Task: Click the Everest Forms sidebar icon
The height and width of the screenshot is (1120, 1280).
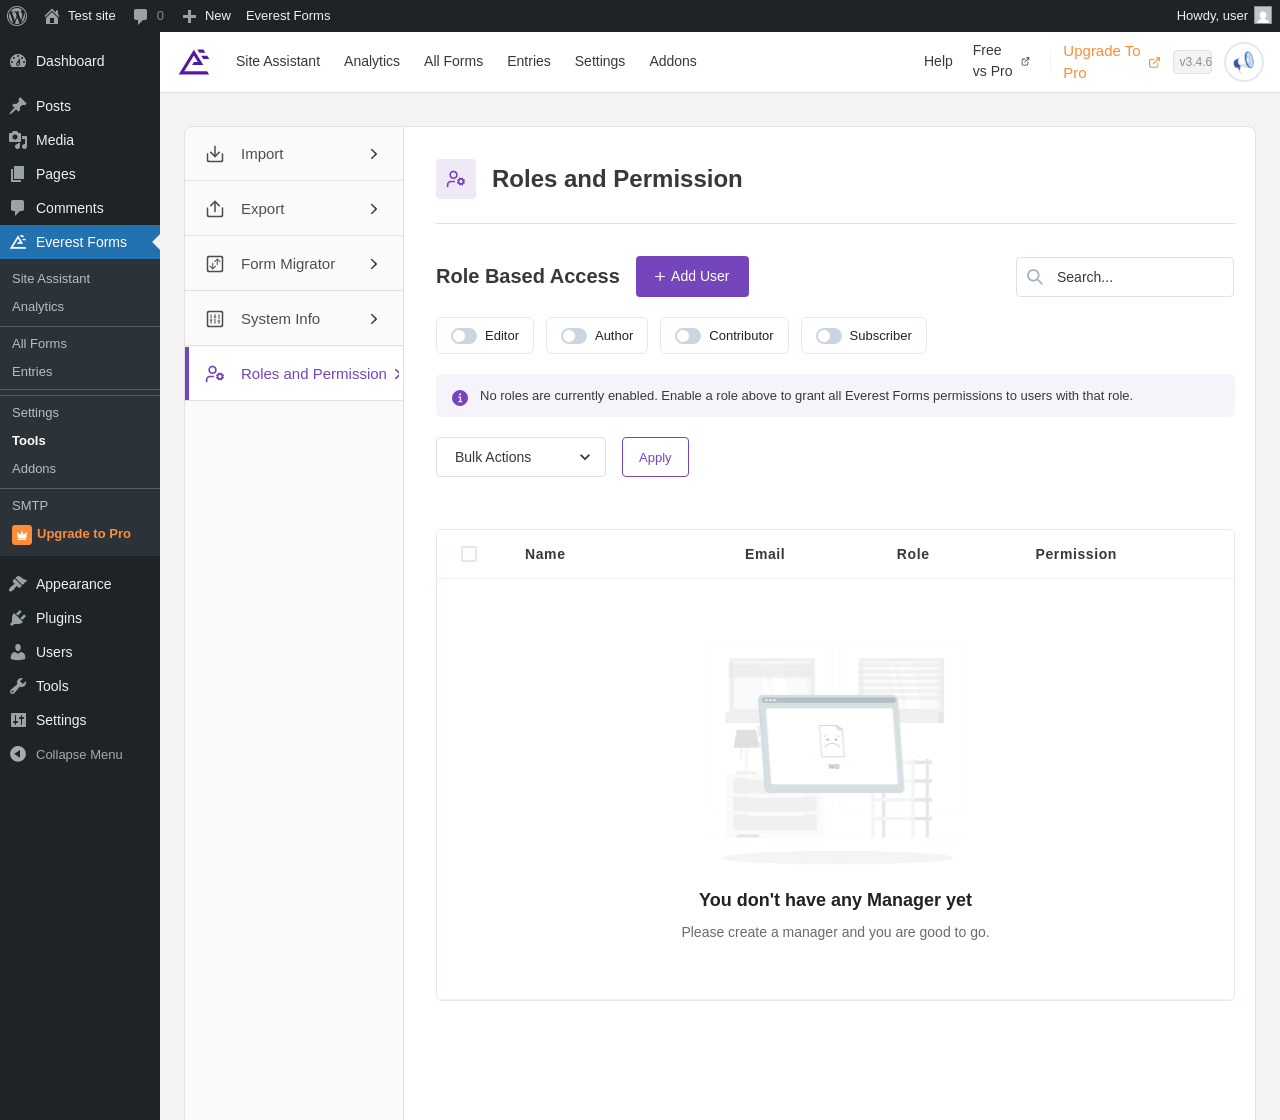Action: tap(18, 242)
